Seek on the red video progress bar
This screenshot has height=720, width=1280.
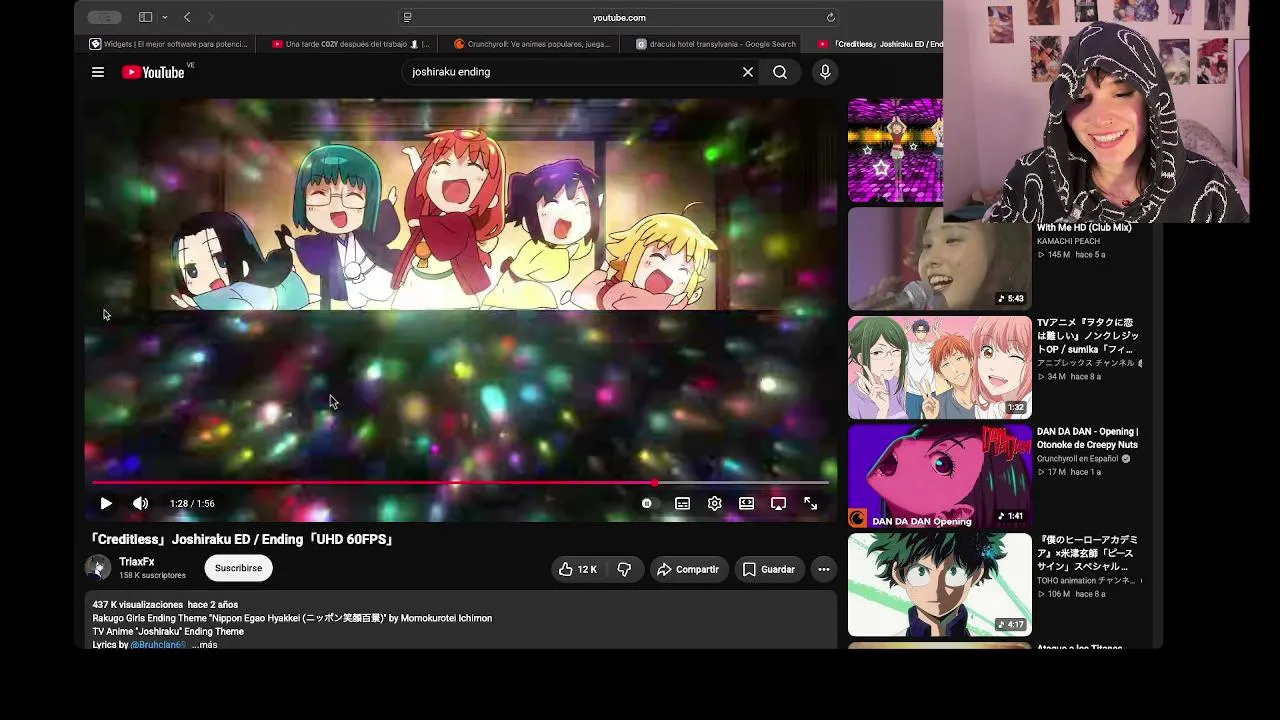click(x=461, y=483)
